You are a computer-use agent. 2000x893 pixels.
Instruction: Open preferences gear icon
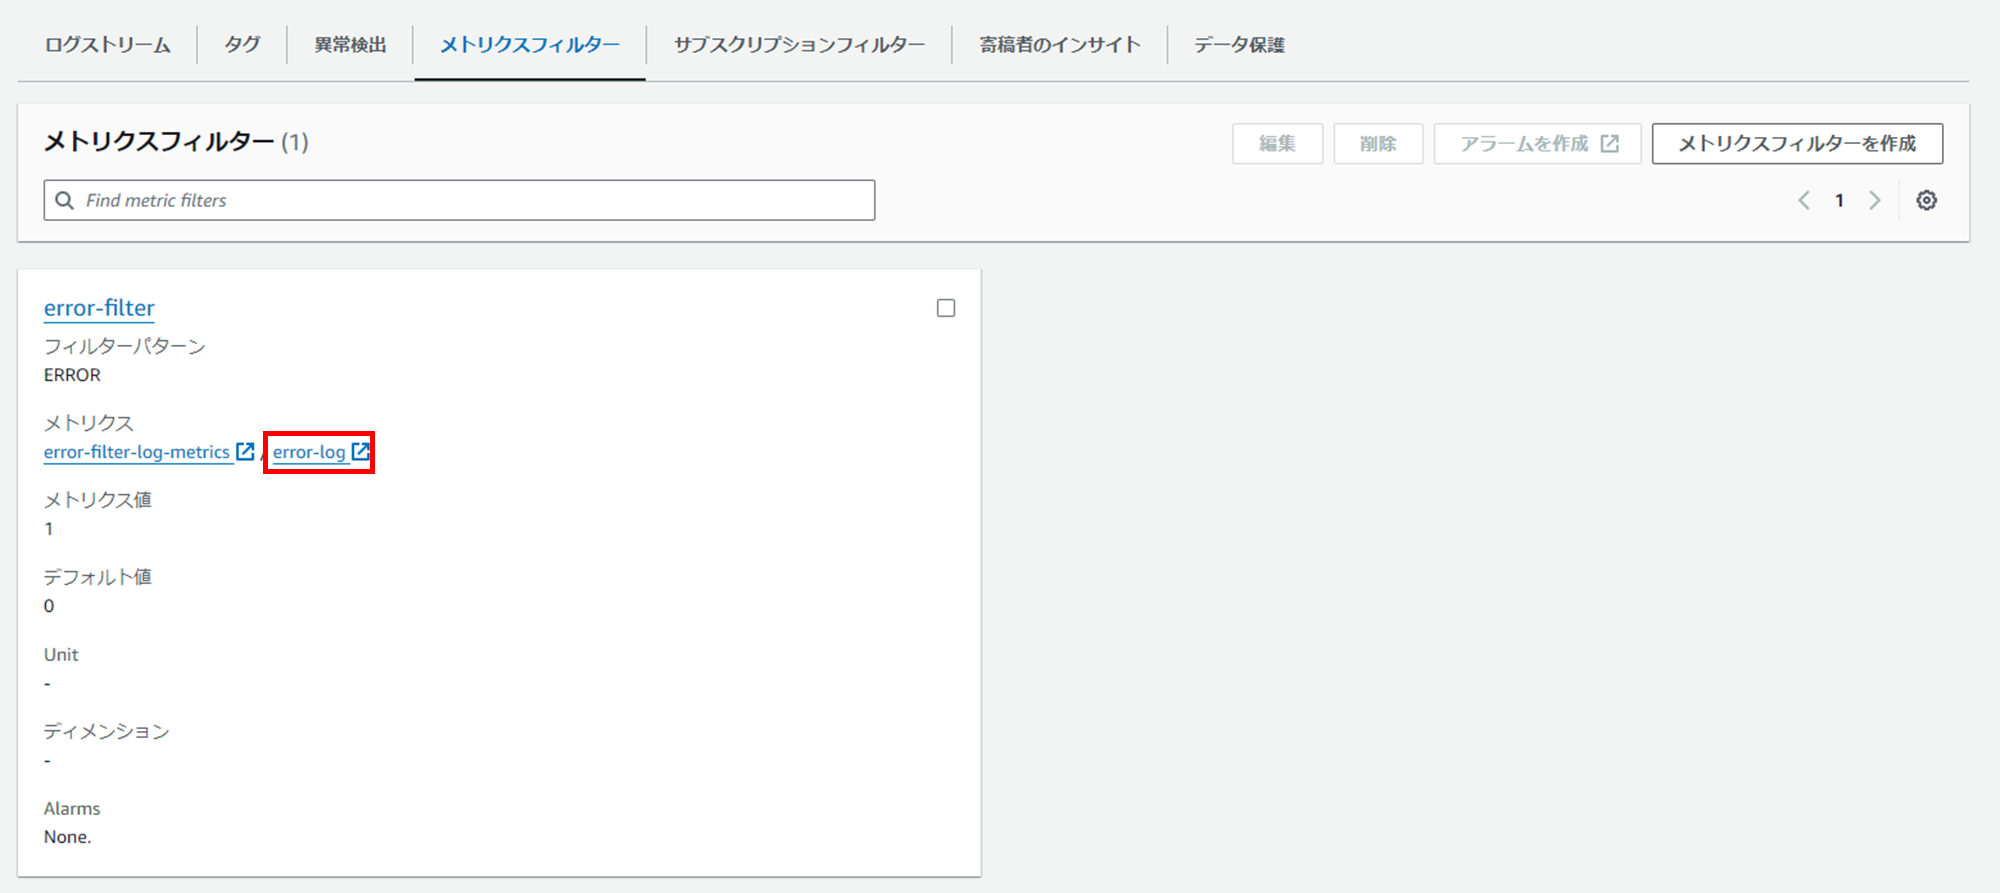pos(1927,200)
